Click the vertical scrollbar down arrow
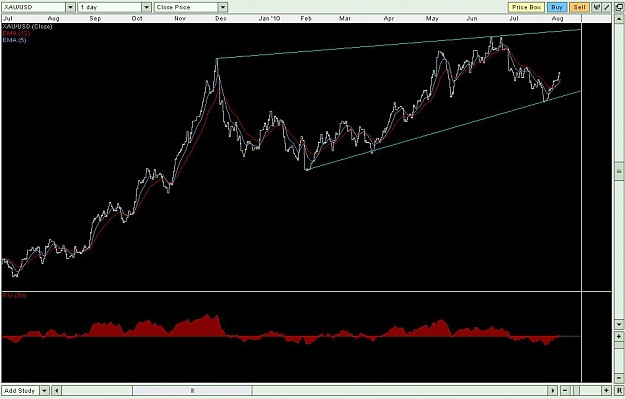The image size is (625, 399). coord(619,324)
